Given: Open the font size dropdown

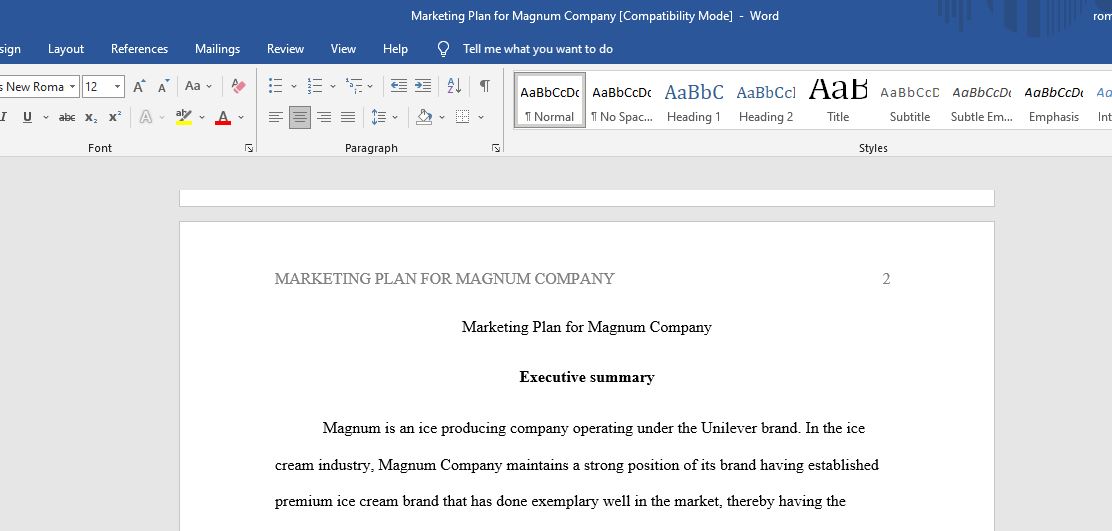Looking at the screenshot, I should [x=117, y=86].
